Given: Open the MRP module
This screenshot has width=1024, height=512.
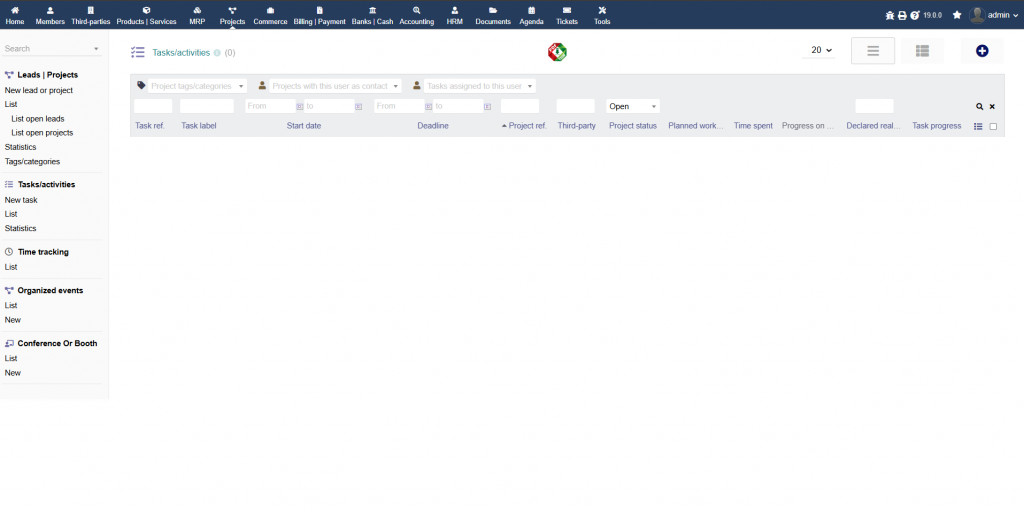Looking at the screenshot, I should (197, 15).
